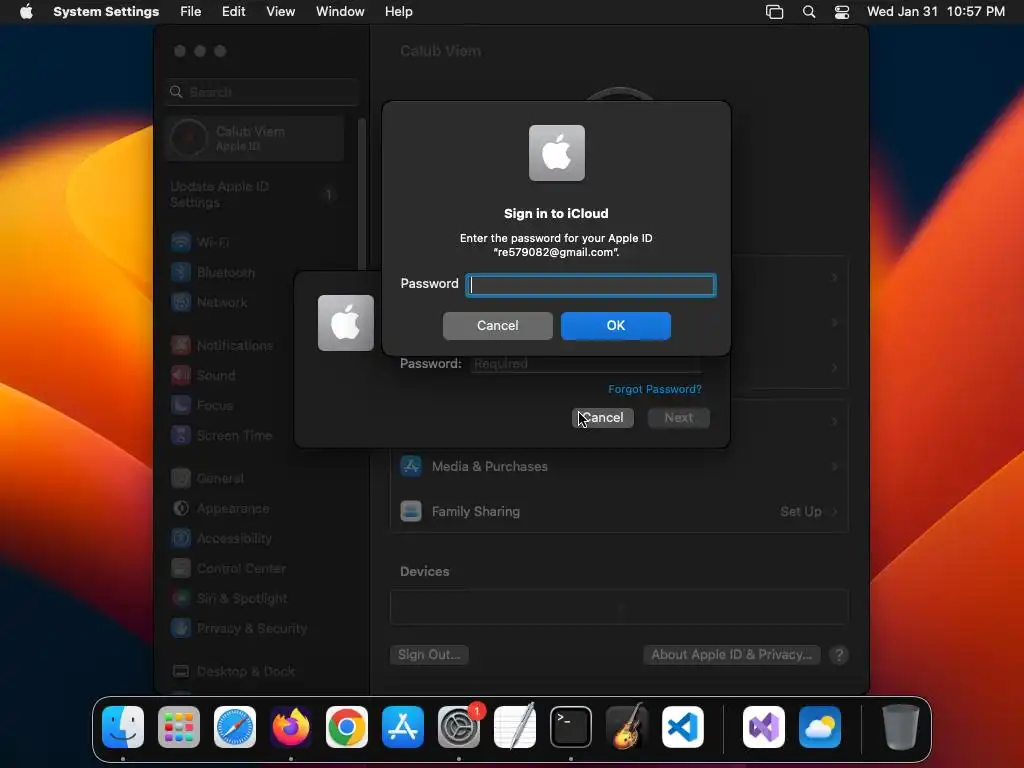The image size is (1024, 768).
Task: Open Finder from the Dock
Action: (x=123, y=727)
